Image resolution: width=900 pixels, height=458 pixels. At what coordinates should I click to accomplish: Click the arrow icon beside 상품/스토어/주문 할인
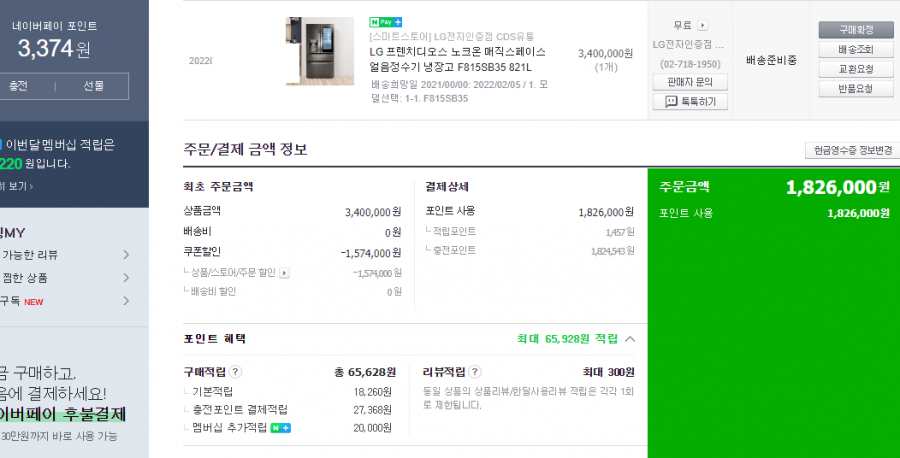coord(284,273)
